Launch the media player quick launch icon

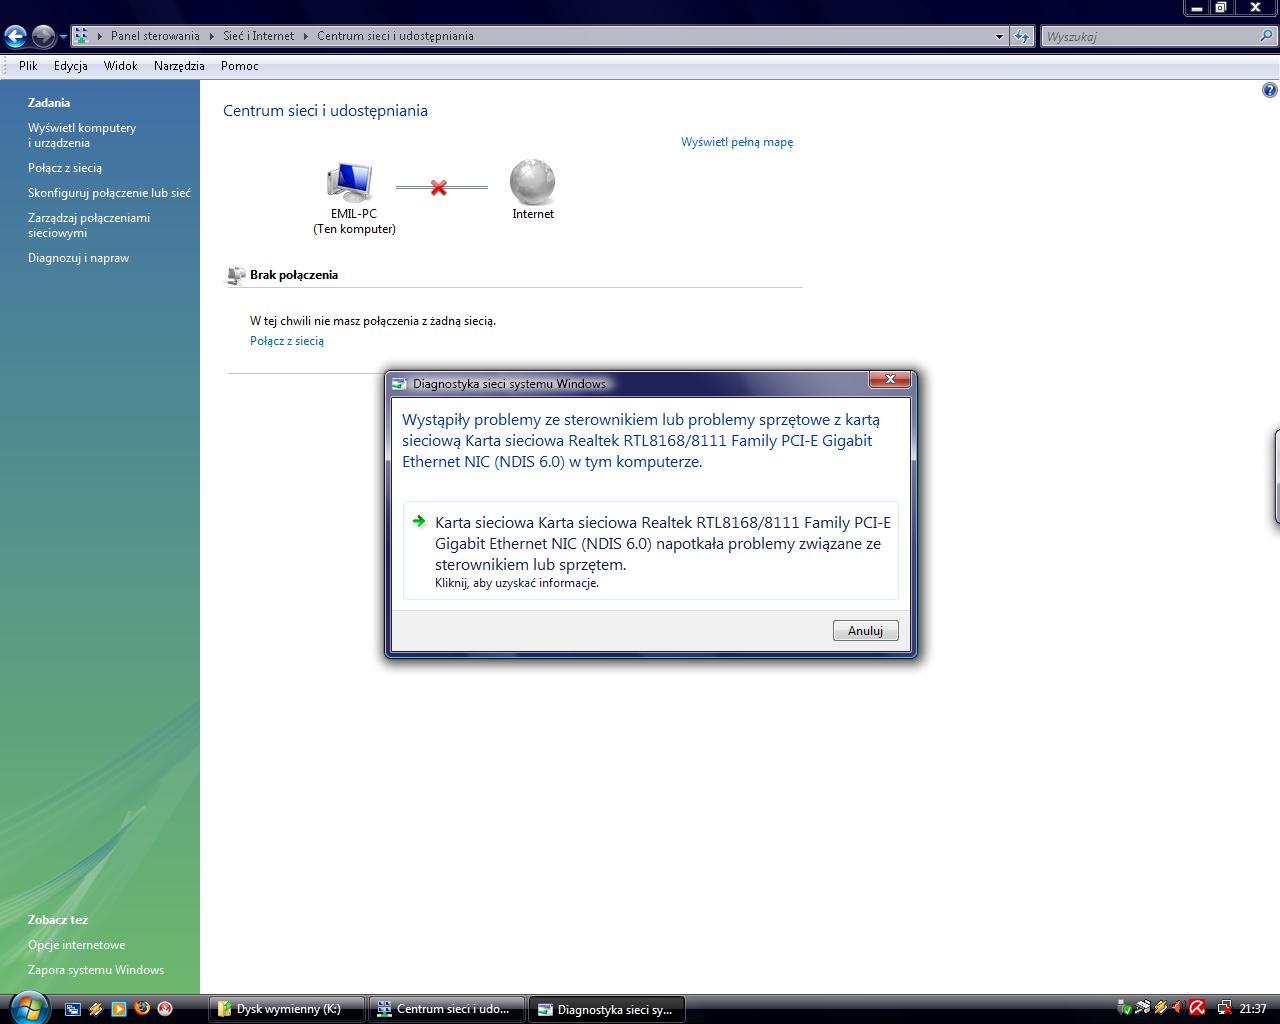118,1009
